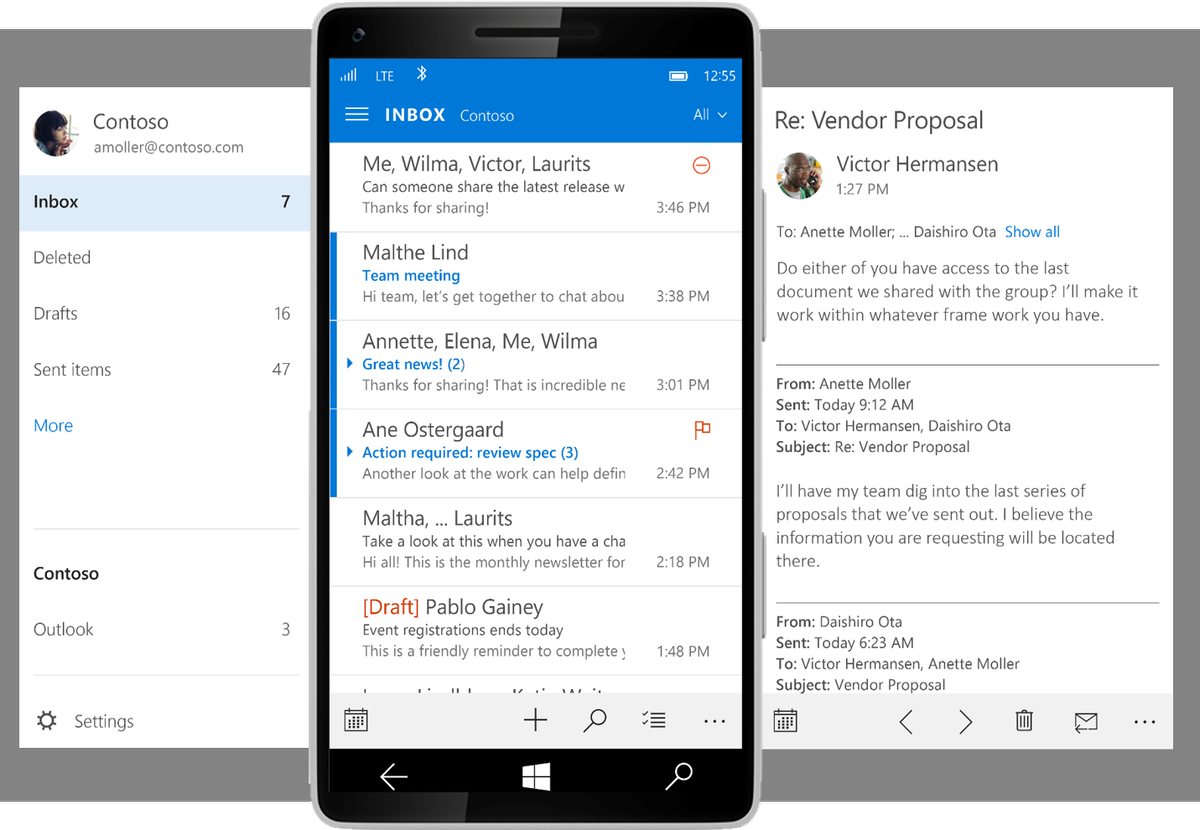This screenshot has width=1200, height=830.
Task: Click the Show all recipients link
Action: (x=1032, y=231)
